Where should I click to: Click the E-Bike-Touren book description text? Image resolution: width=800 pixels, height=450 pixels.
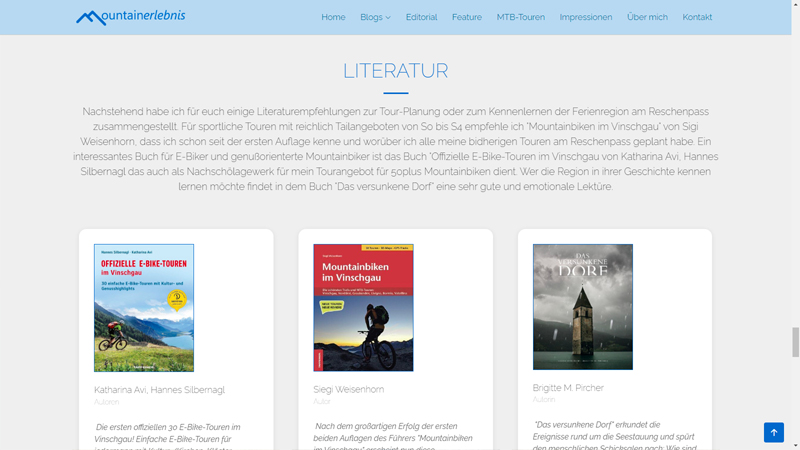(x=168, y=437)
